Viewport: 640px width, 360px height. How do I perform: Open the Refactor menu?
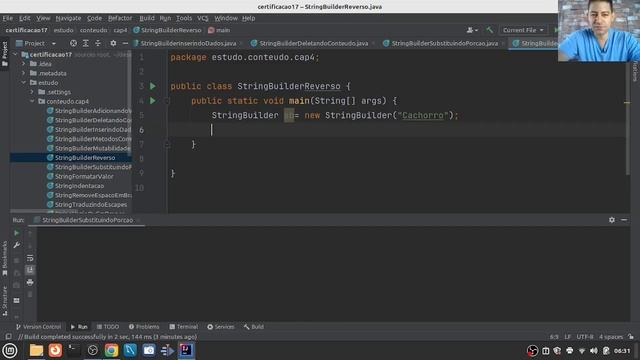tap(120, 18)
